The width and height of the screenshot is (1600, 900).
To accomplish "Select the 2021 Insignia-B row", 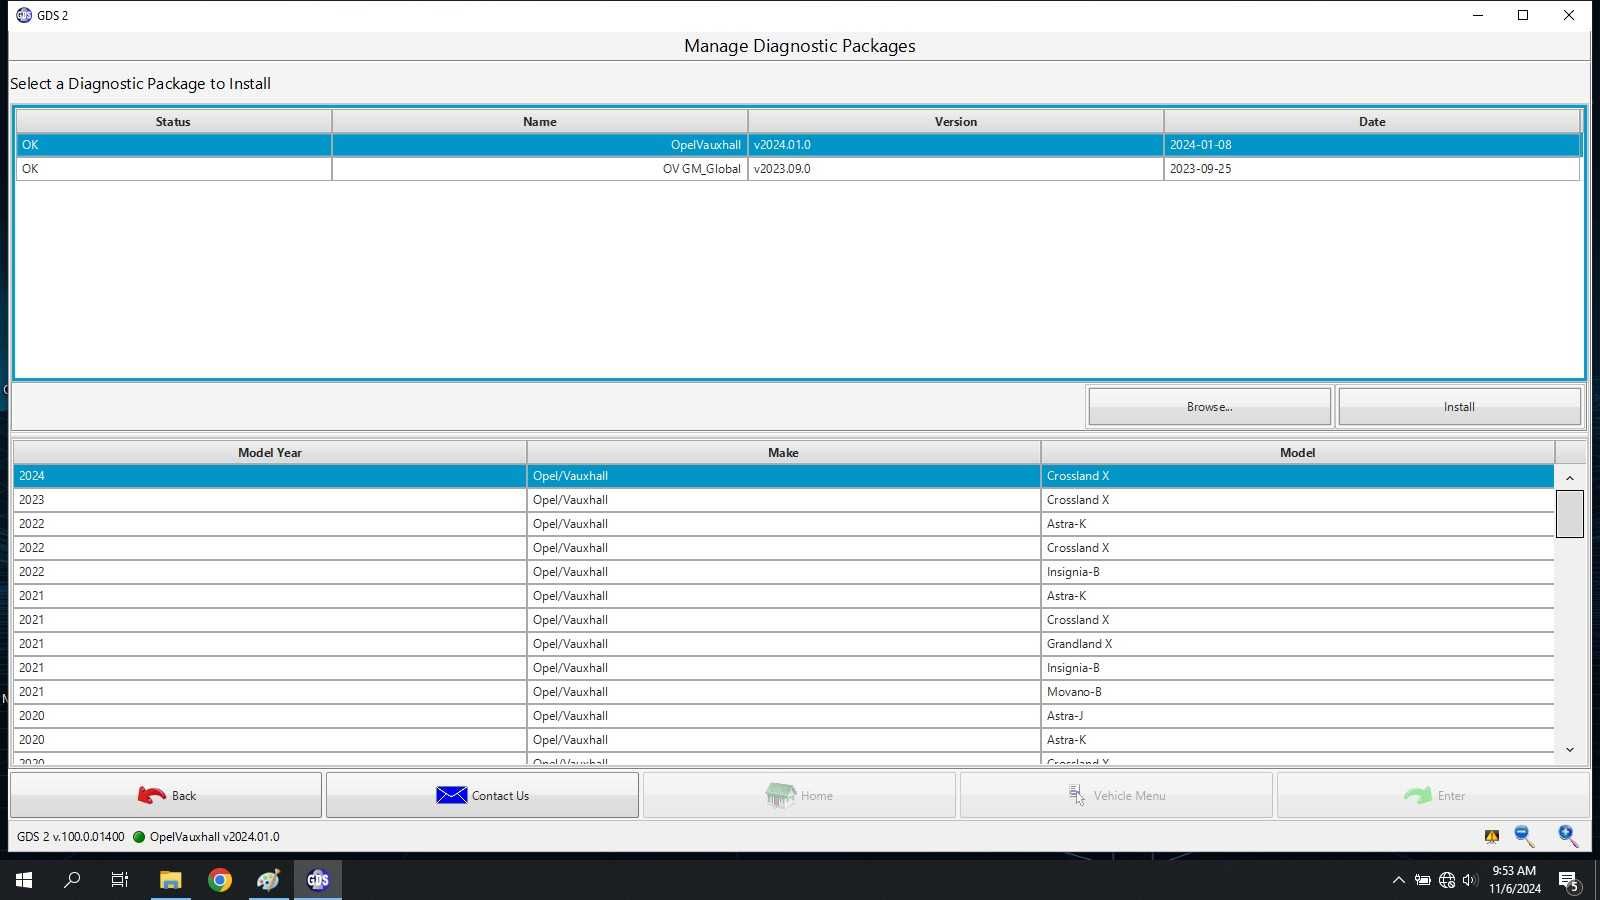I will (x=784, y=668).
